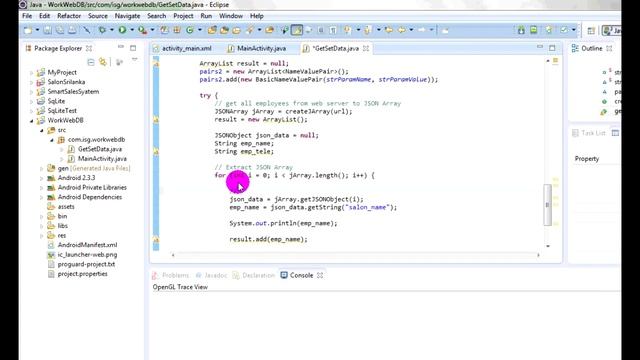640x360 pixels.
Task: Click the Android Virtual Device Manager icon
Action: pos(533,30)
